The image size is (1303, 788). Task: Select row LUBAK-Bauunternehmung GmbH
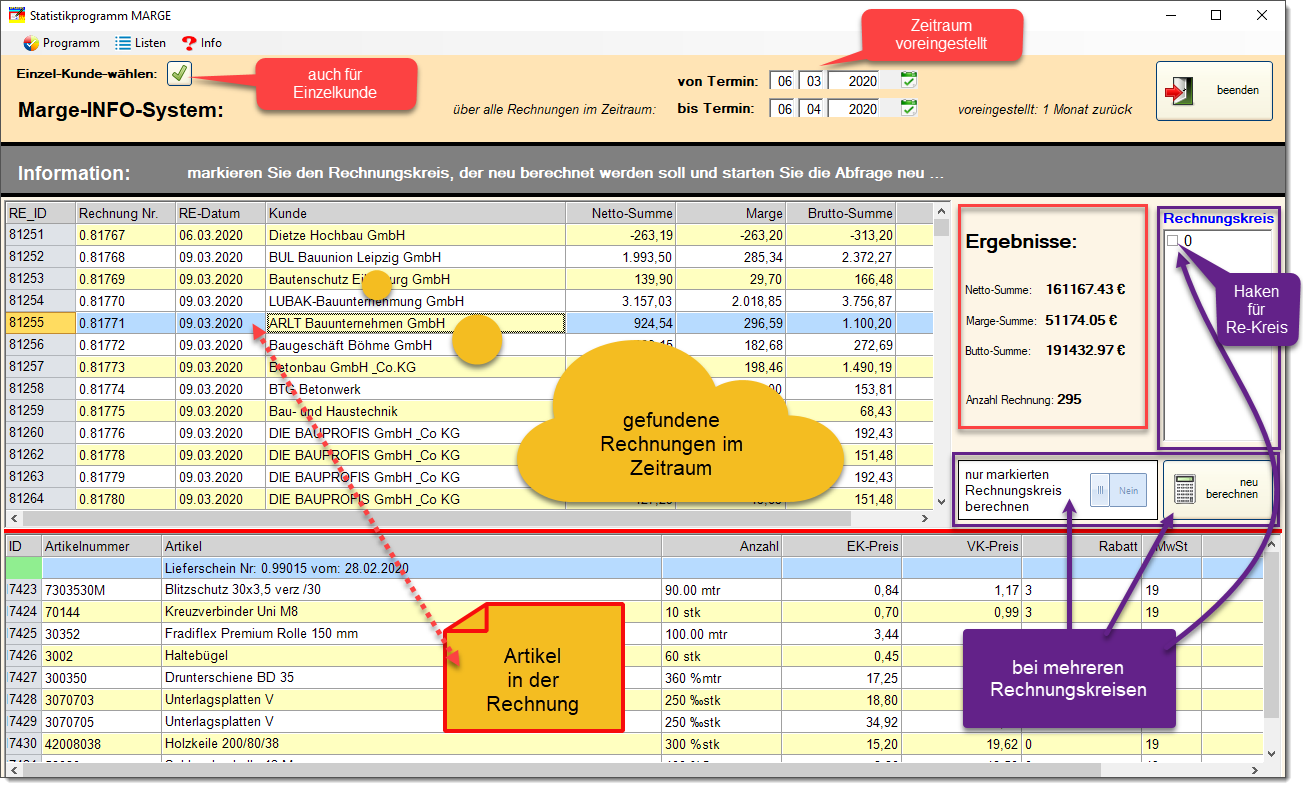coord(468,301)
